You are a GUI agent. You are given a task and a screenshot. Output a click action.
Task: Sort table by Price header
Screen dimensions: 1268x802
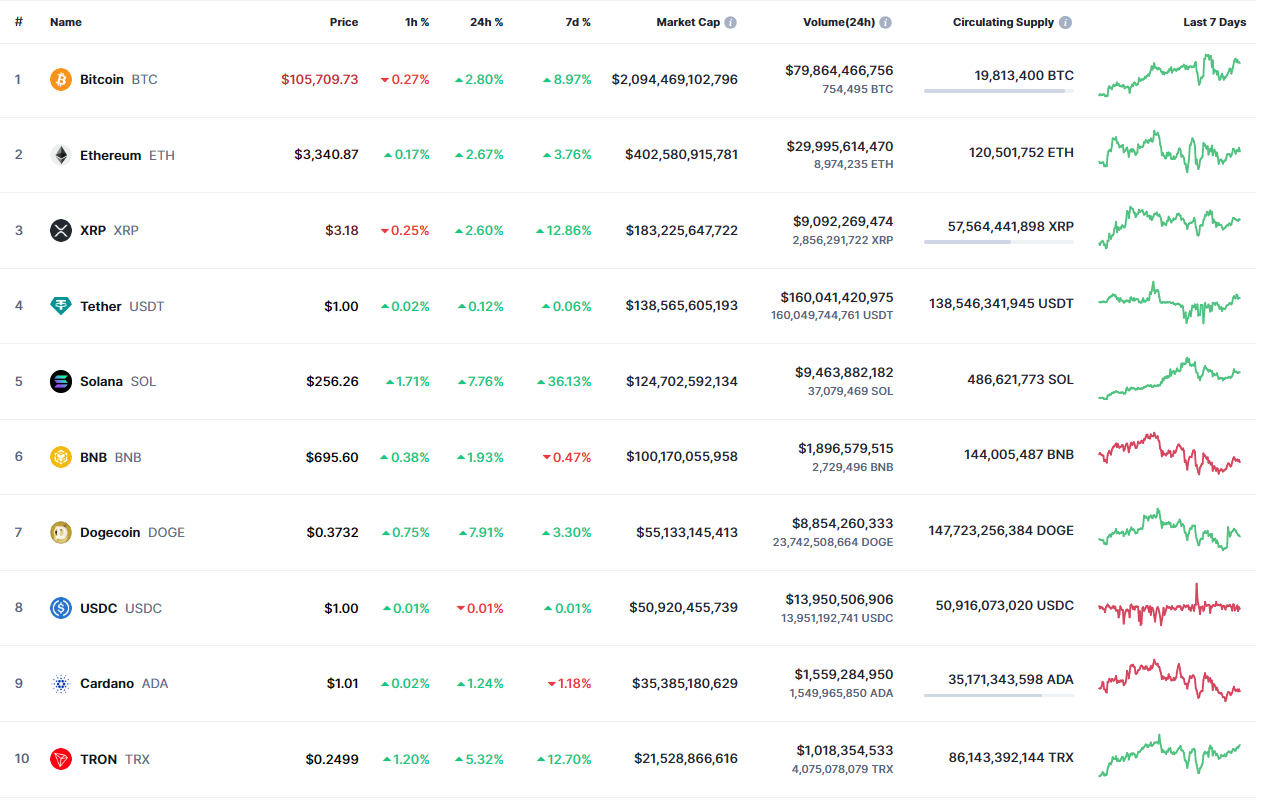pos(344,22)
